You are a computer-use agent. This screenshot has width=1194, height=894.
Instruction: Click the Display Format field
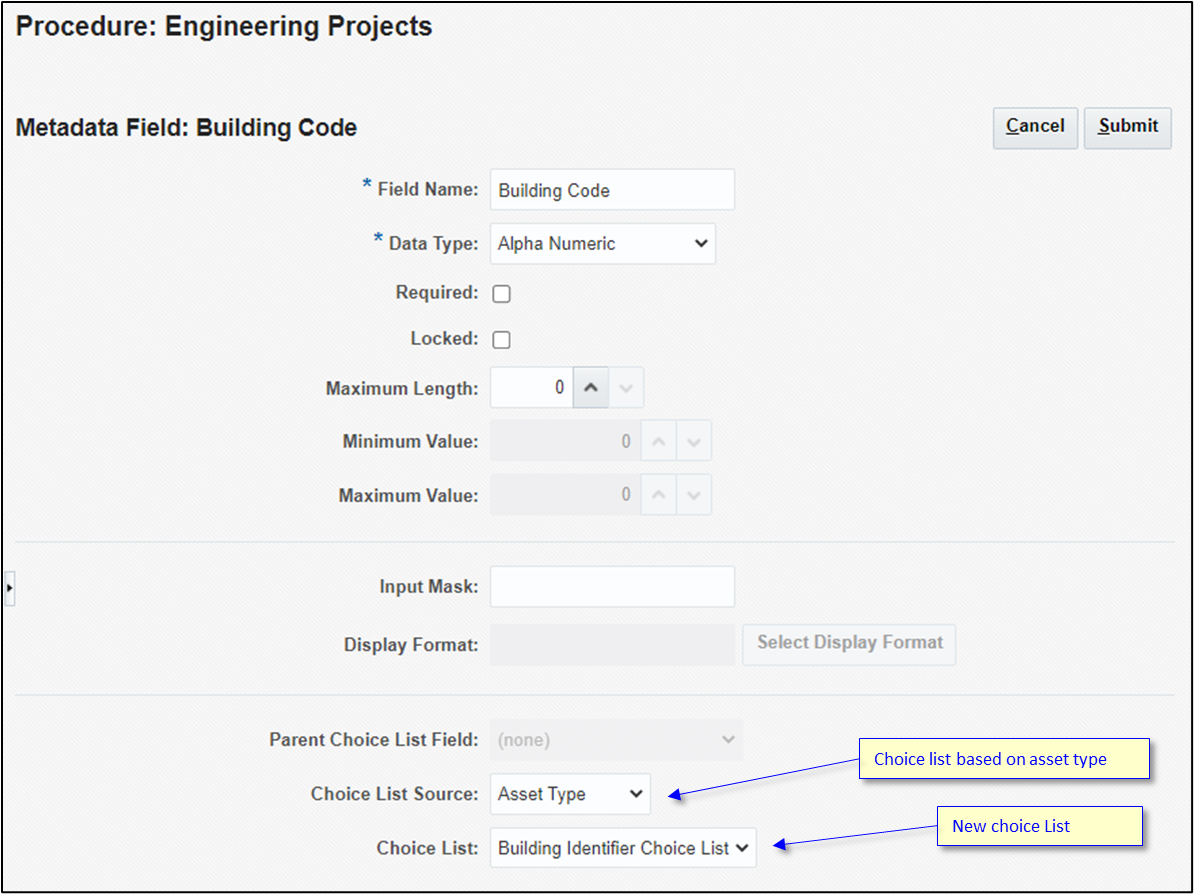tap(611, 644)
